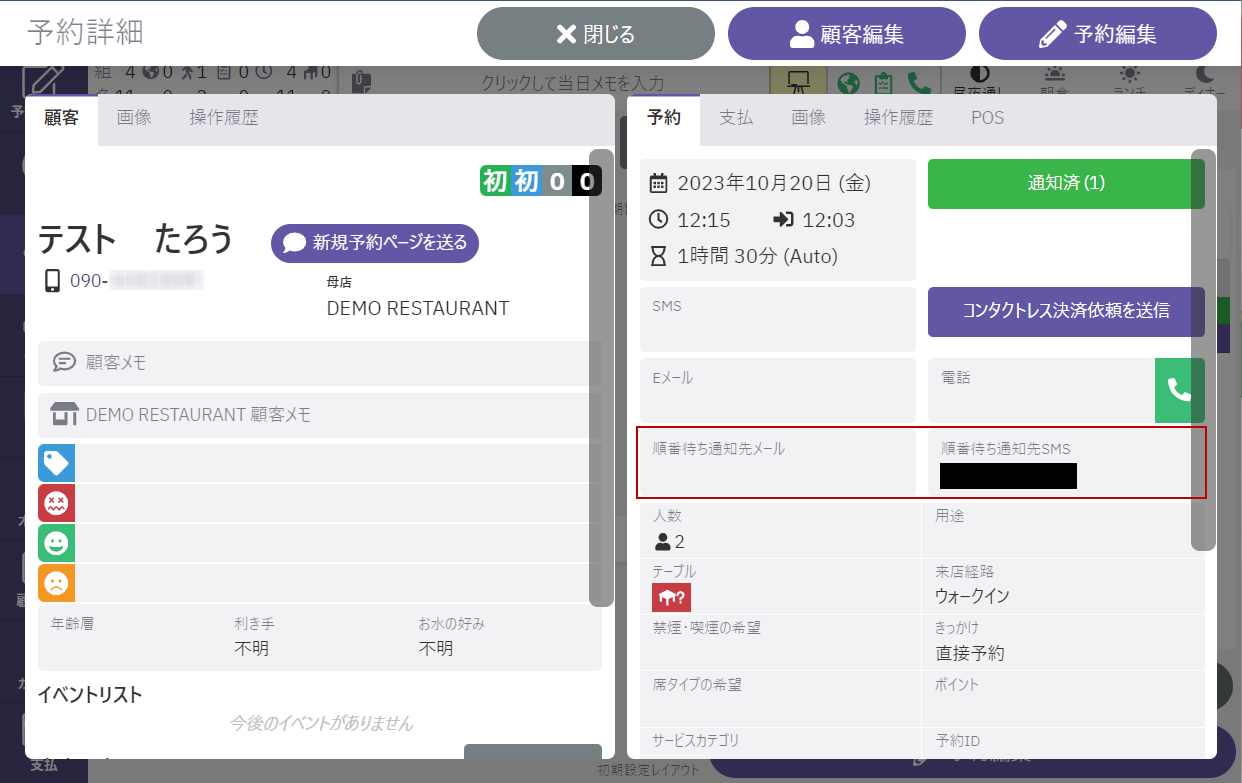1242x783 pixels.
Task: Click the 顧客編集 button
Action: [x=847, y=34]
